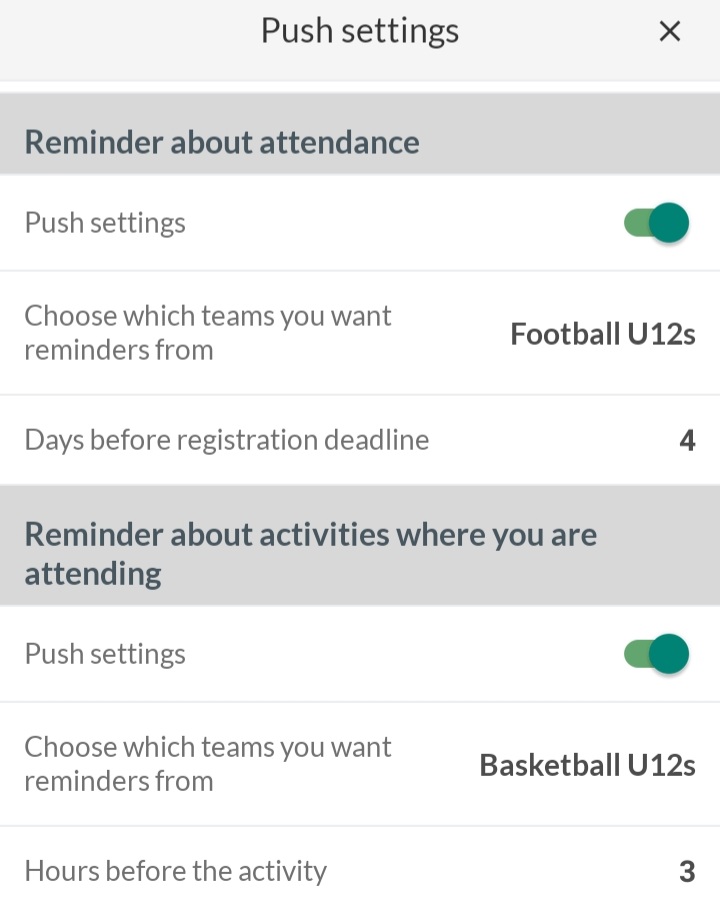Tap 'Push settings' label in attendance section

point(105,223)
